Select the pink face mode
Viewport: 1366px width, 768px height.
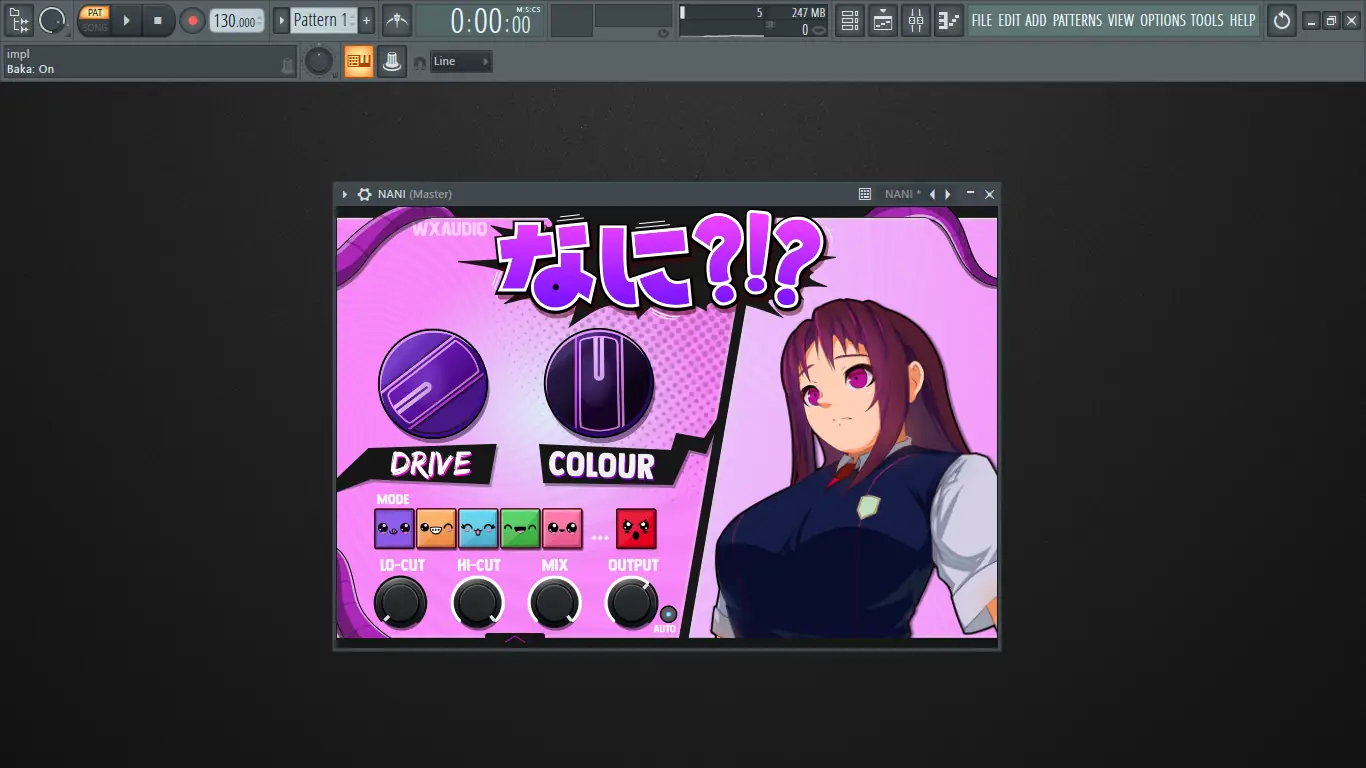click(562, 528)
